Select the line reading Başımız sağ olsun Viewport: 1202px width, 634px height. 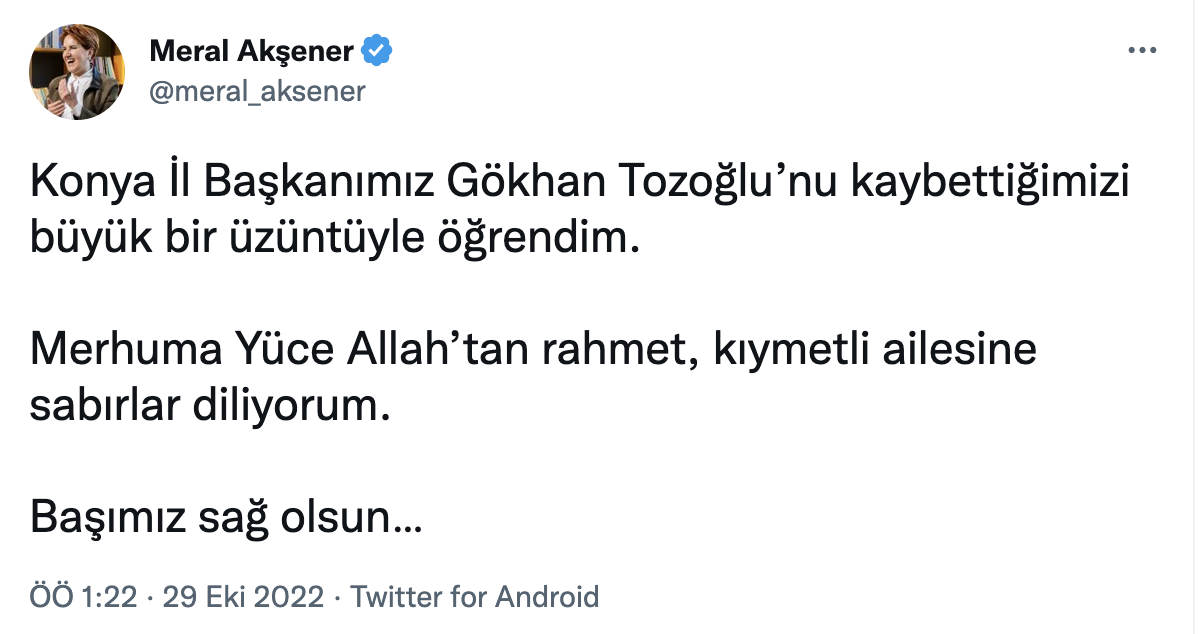pos(227,516)
